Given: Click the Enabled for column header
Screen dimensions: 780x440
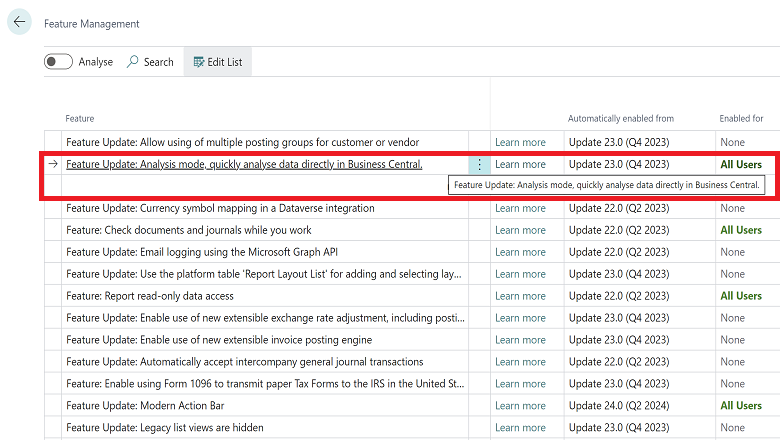Looking at the screenshot, I should [x=741, y=118].
